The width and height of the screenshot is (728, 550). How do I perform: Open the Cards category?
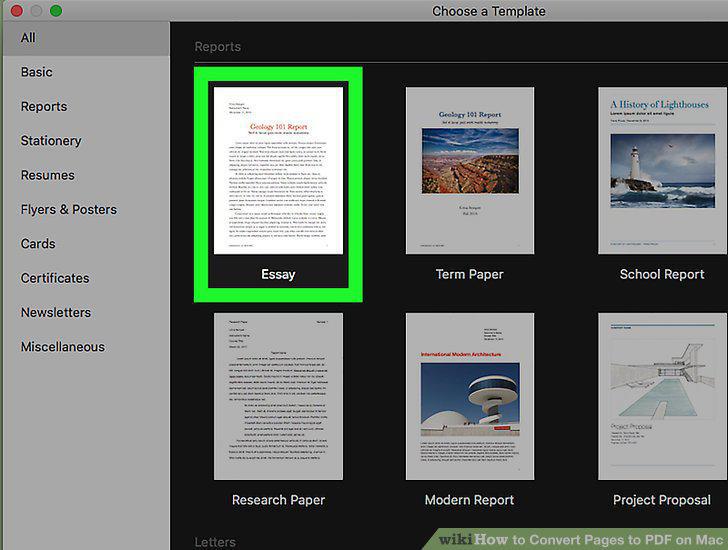click(86, 244)
